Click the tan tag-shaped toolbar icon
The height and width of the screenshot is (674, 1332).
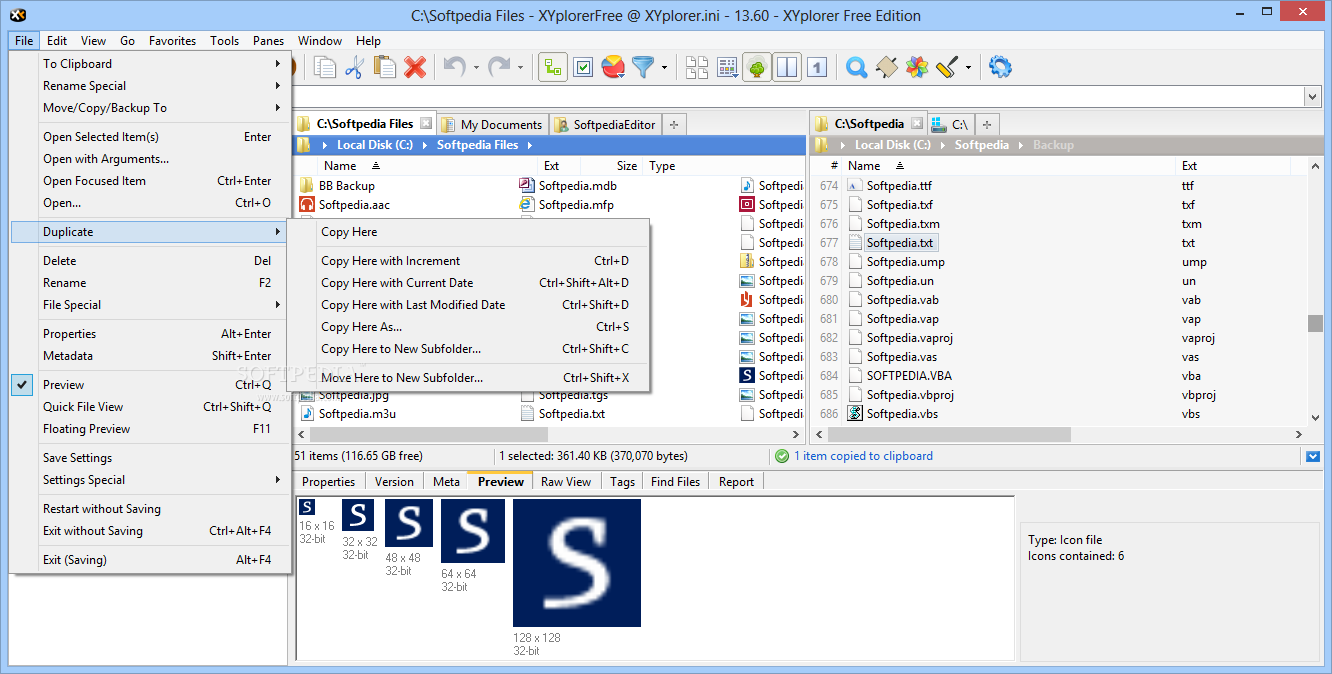pyautogui.click(x=886, y=67)
